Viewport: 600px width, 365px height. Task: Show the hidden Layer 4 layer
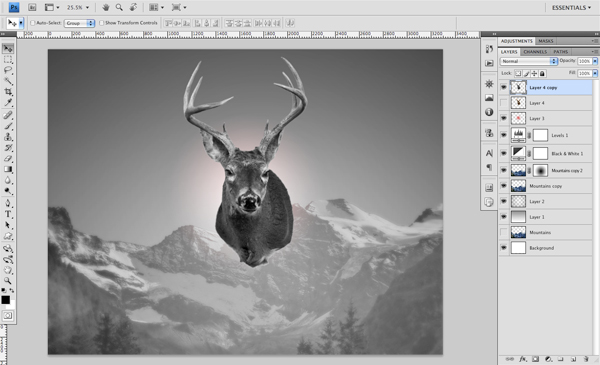504,103
